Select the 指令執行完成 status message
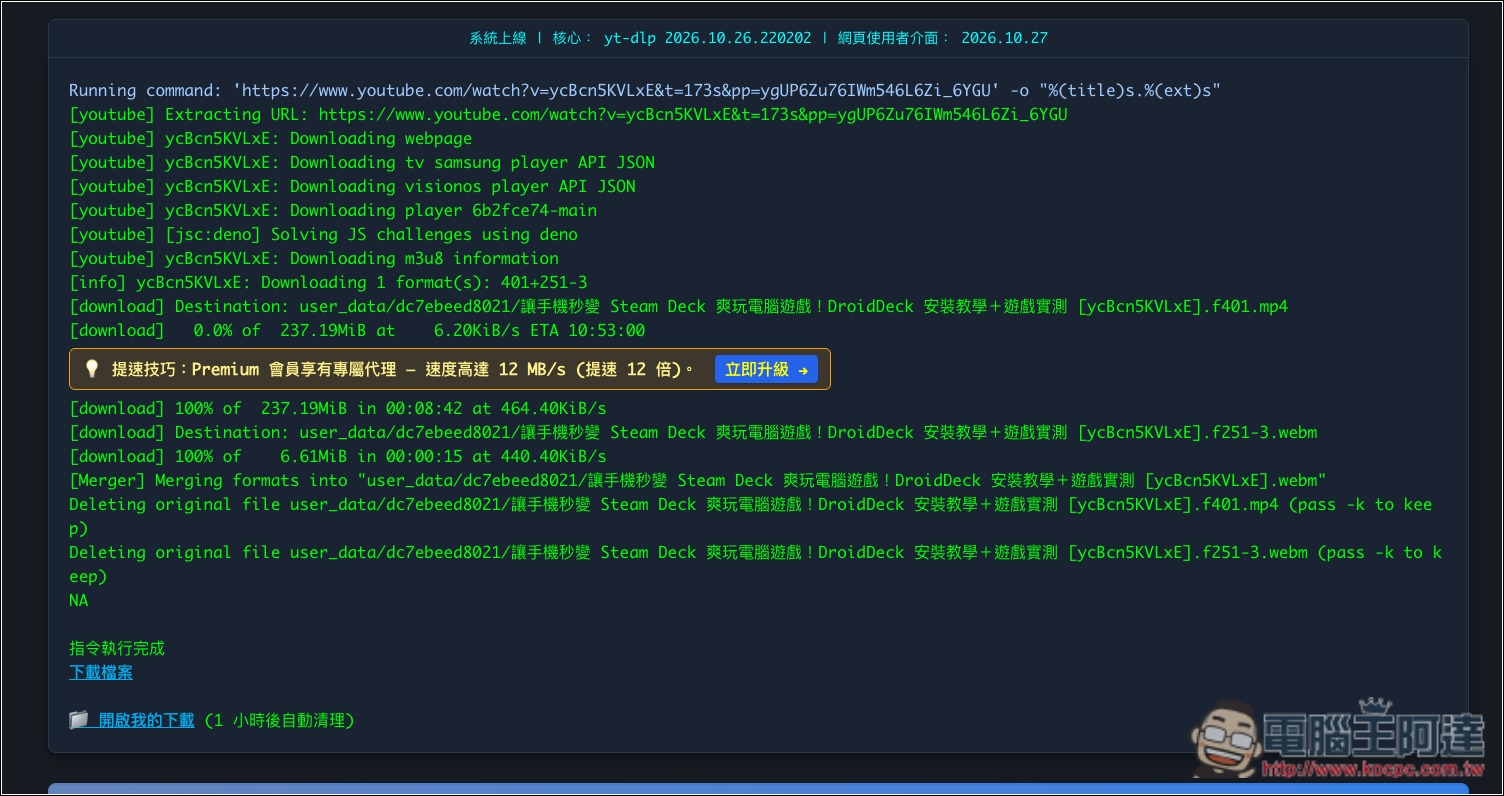1504x796 pixels. (x=117, y=648)
